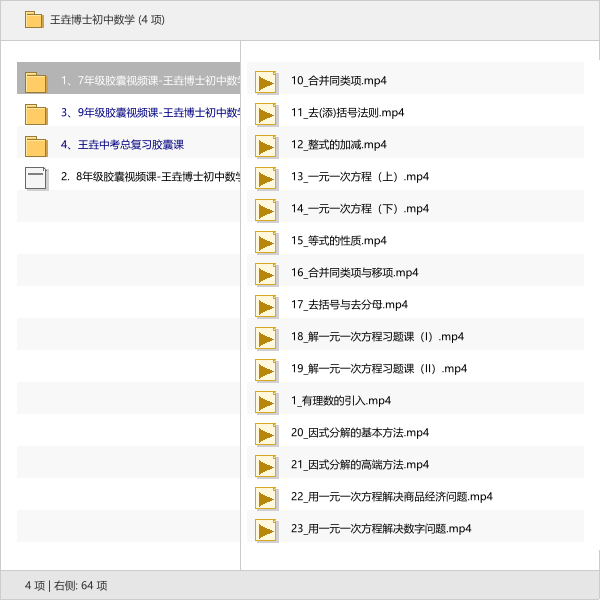Open file 11_去(添)括号法则.mp4
This screenshot has width=600, height=600.
coord(347,112)
